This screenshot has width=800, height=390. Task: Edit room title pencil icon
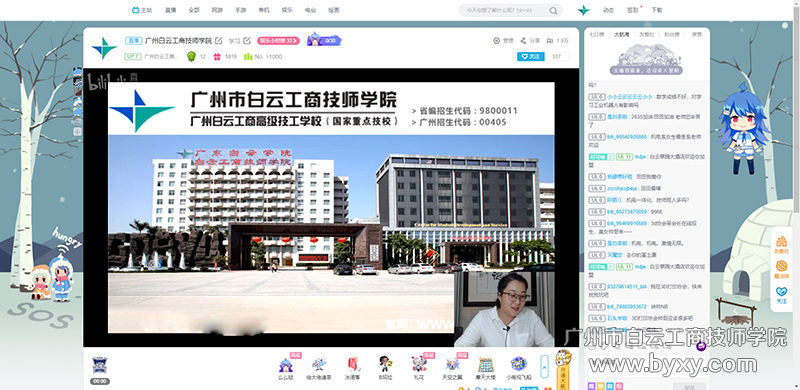click(x=219, y=40)
